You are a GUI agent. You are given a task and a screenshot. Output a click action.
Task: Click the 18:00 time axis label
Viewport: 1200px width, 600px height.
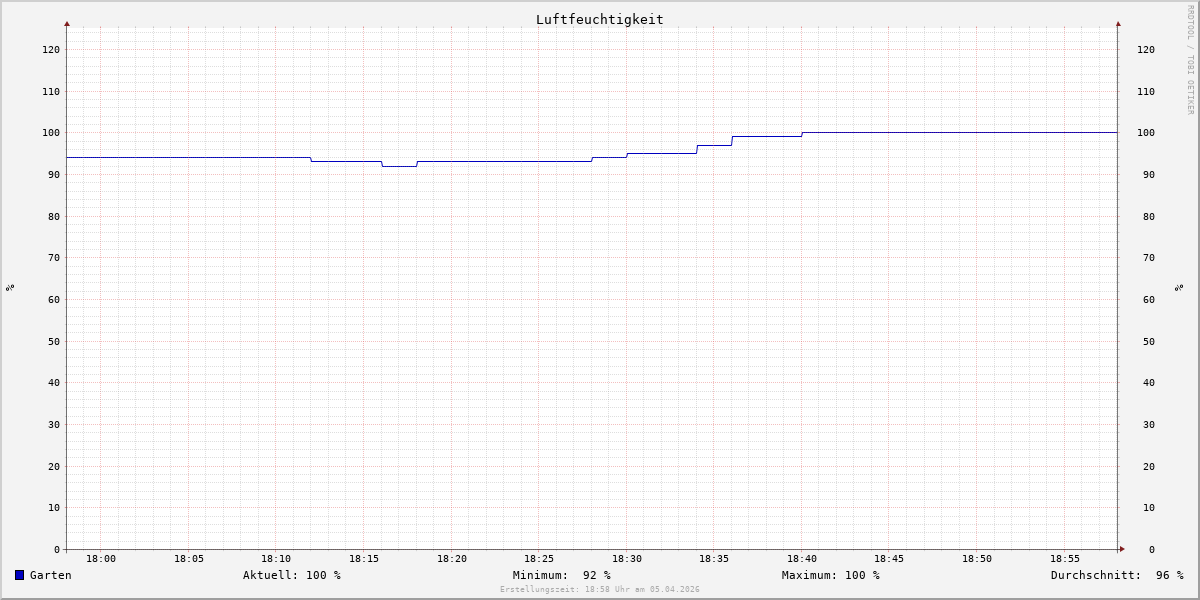click(x=101, y=559)
